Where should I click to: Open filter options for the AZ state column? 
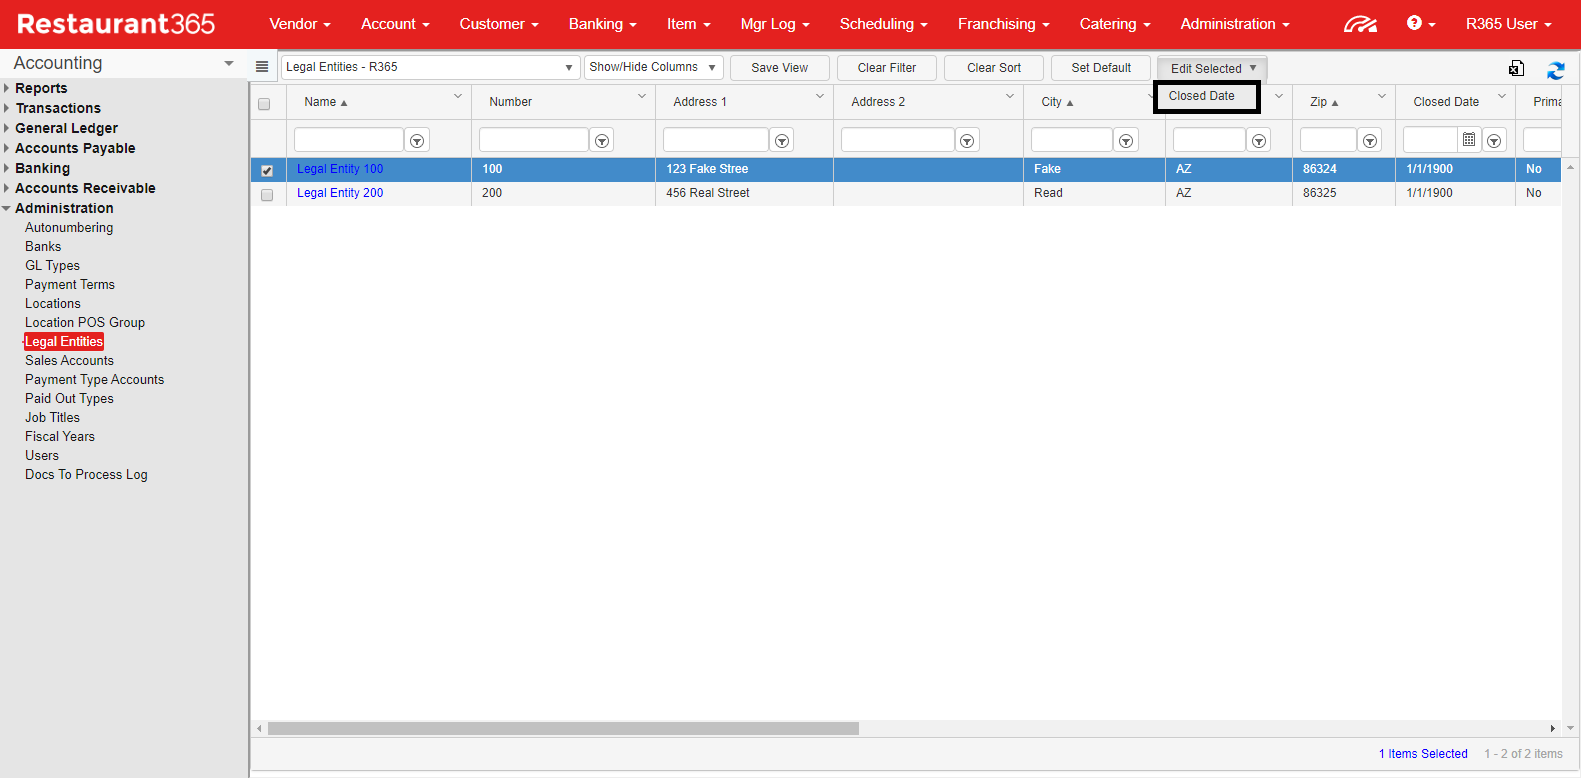[x=1259, y=141]
